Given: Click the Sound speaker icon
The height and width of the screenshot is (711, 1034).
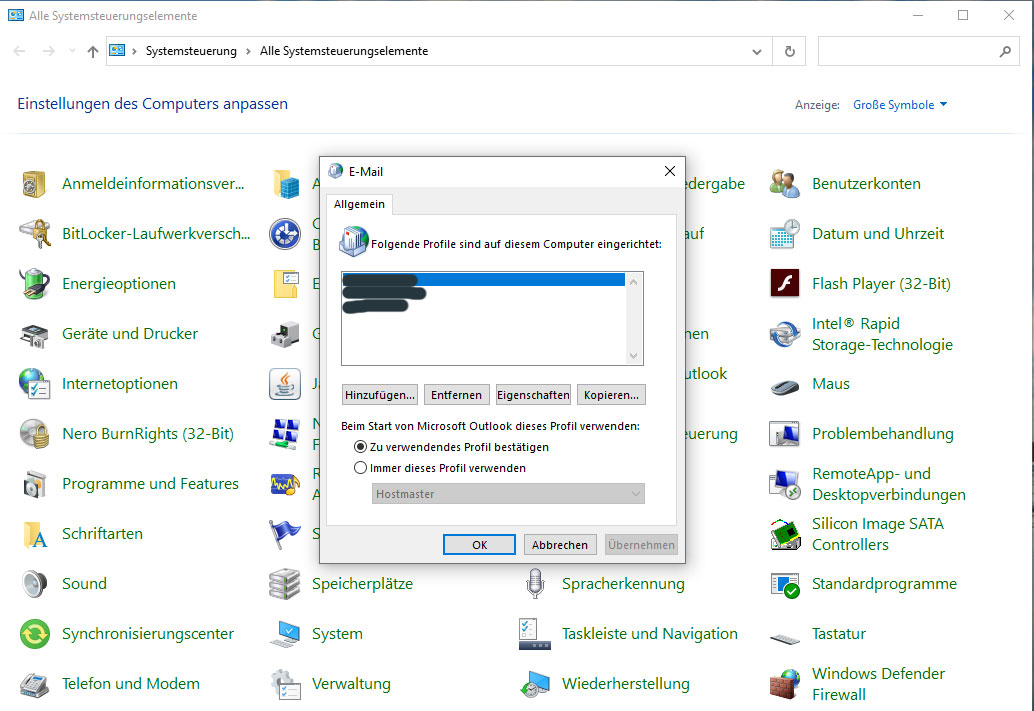Looking at the screenshot, I should 34,584.
